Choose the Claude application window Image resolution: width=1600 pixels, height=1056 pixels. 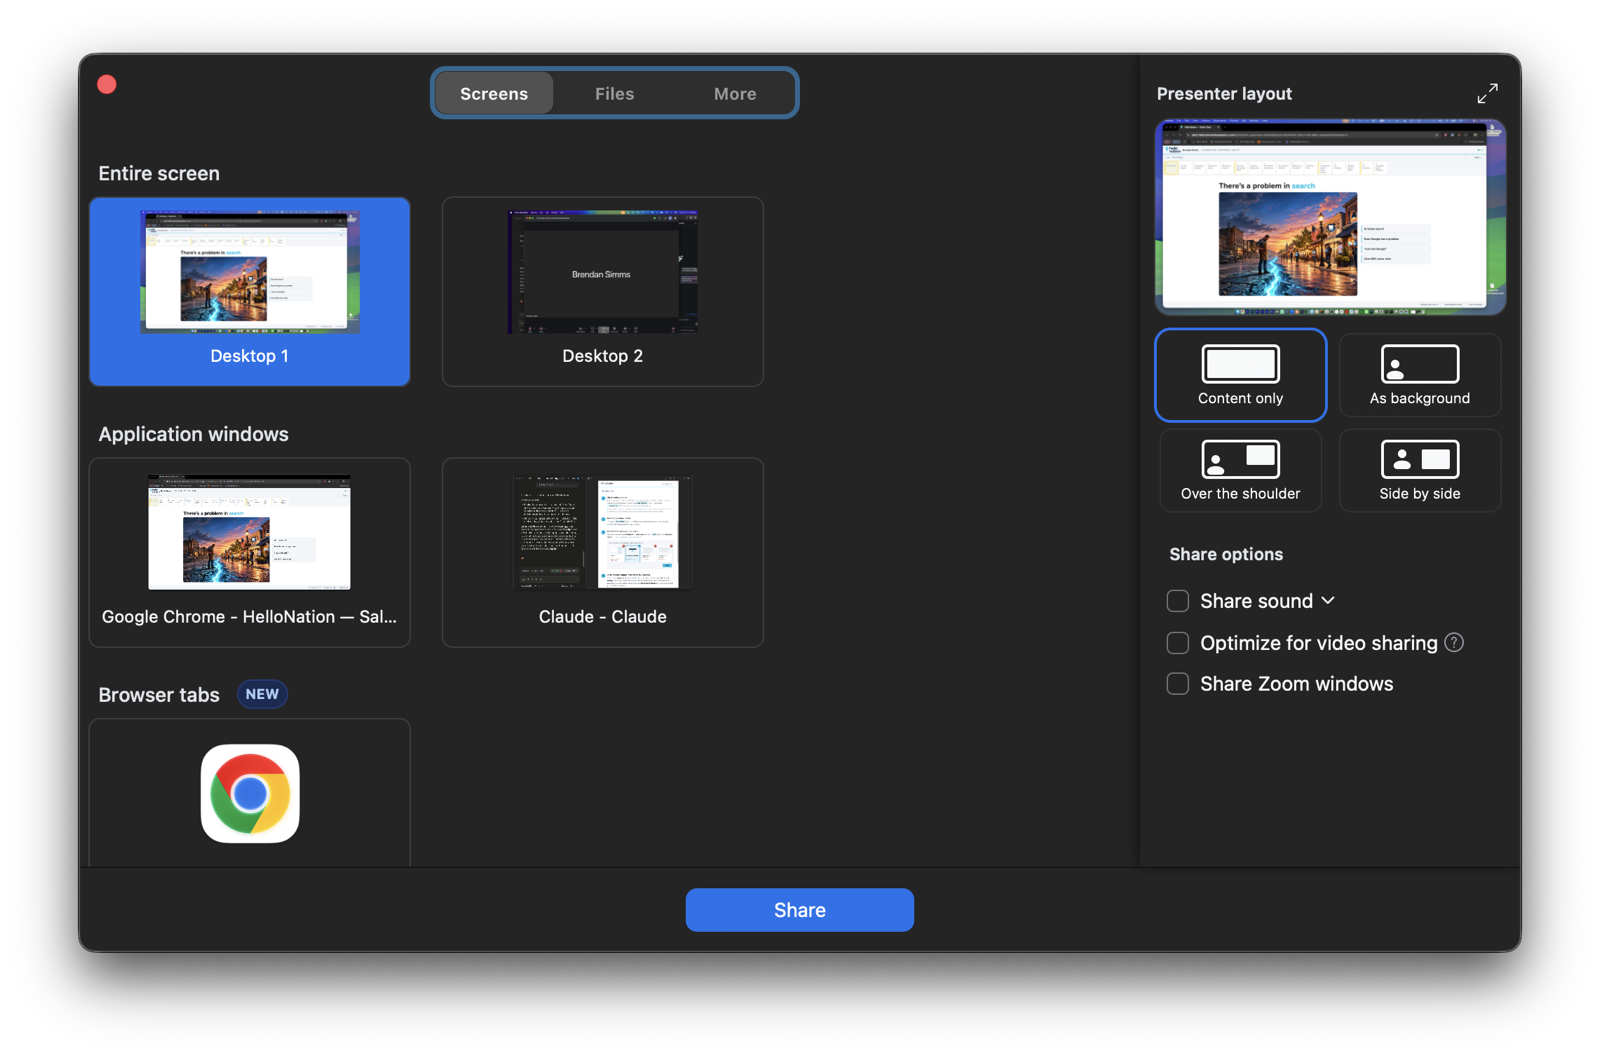(602, 552)
